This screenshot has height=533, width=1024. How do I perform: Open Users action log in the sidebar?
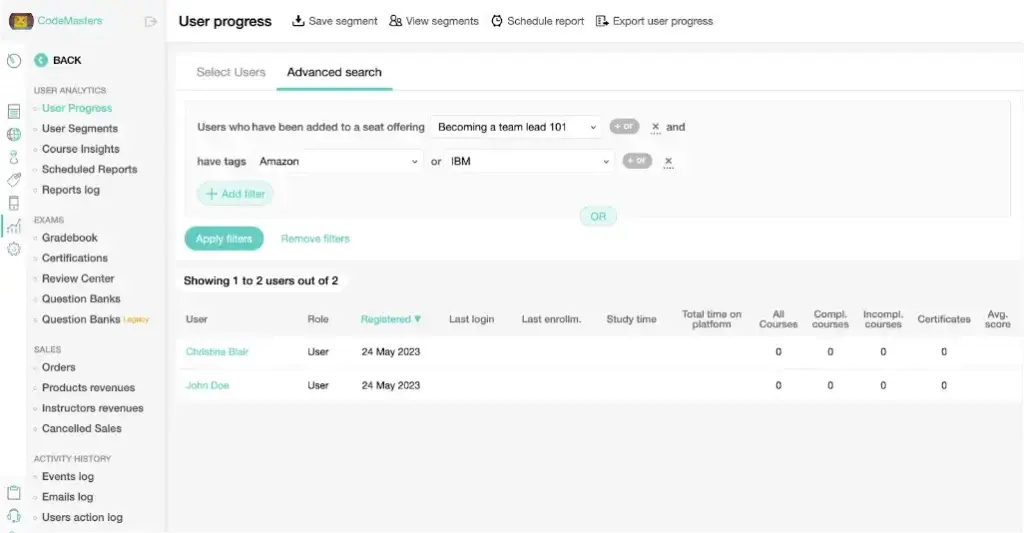(82, 517)
